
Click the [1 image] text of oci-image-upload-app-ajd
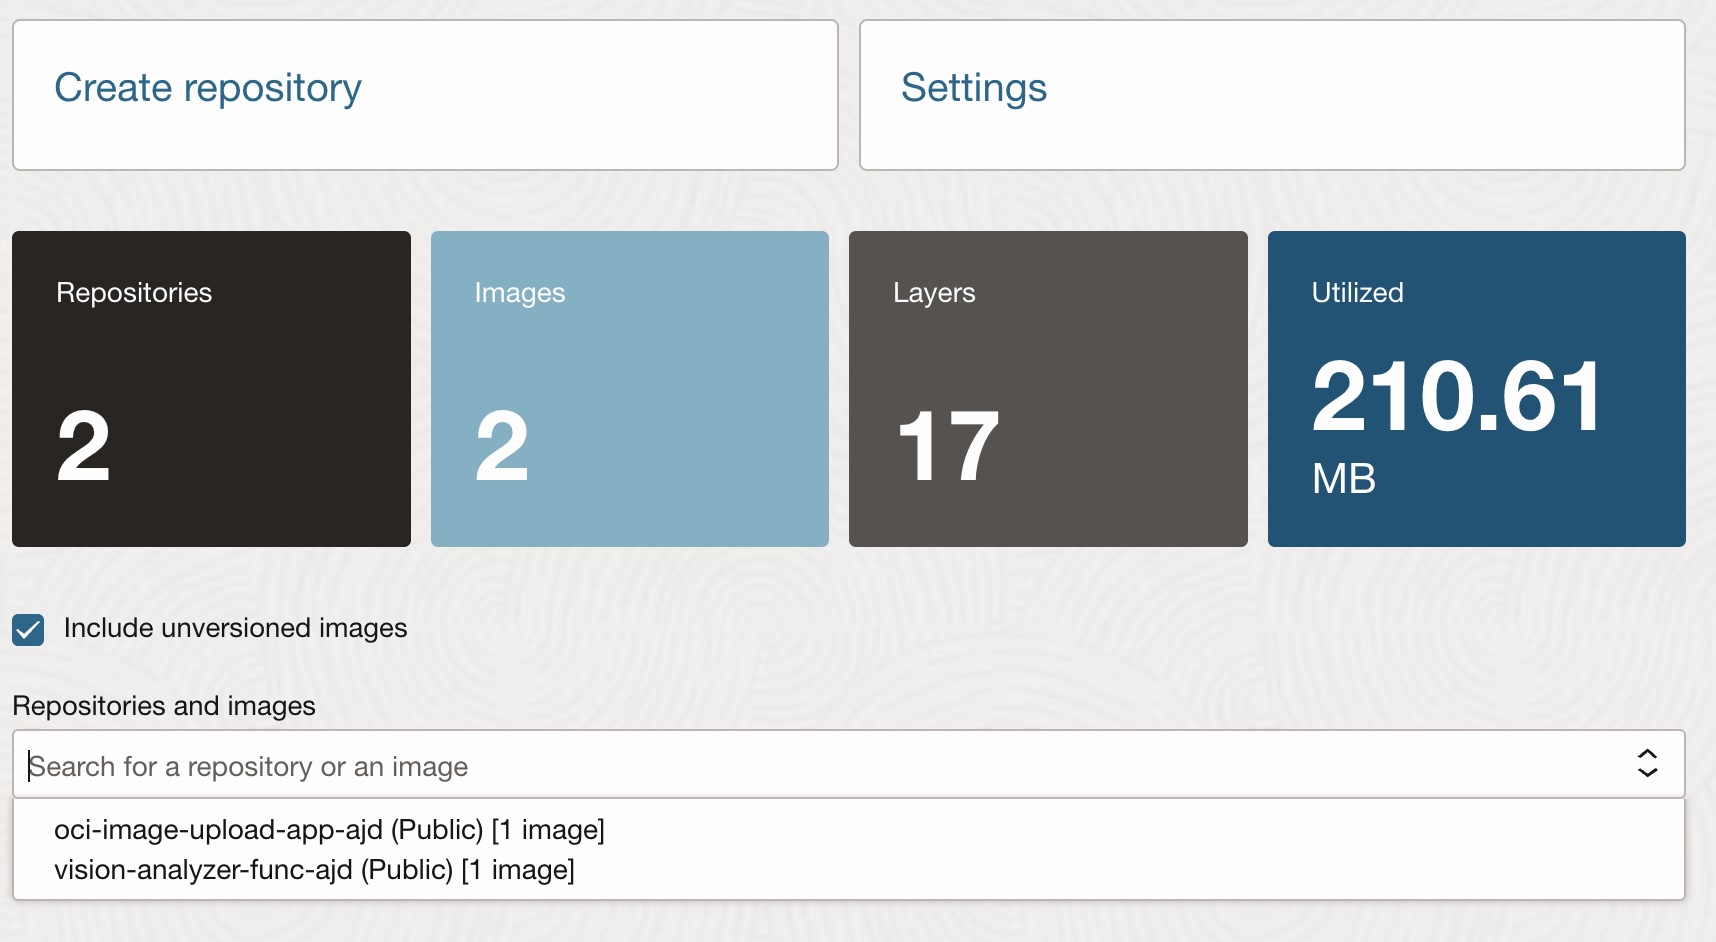[x=548, y=830]
